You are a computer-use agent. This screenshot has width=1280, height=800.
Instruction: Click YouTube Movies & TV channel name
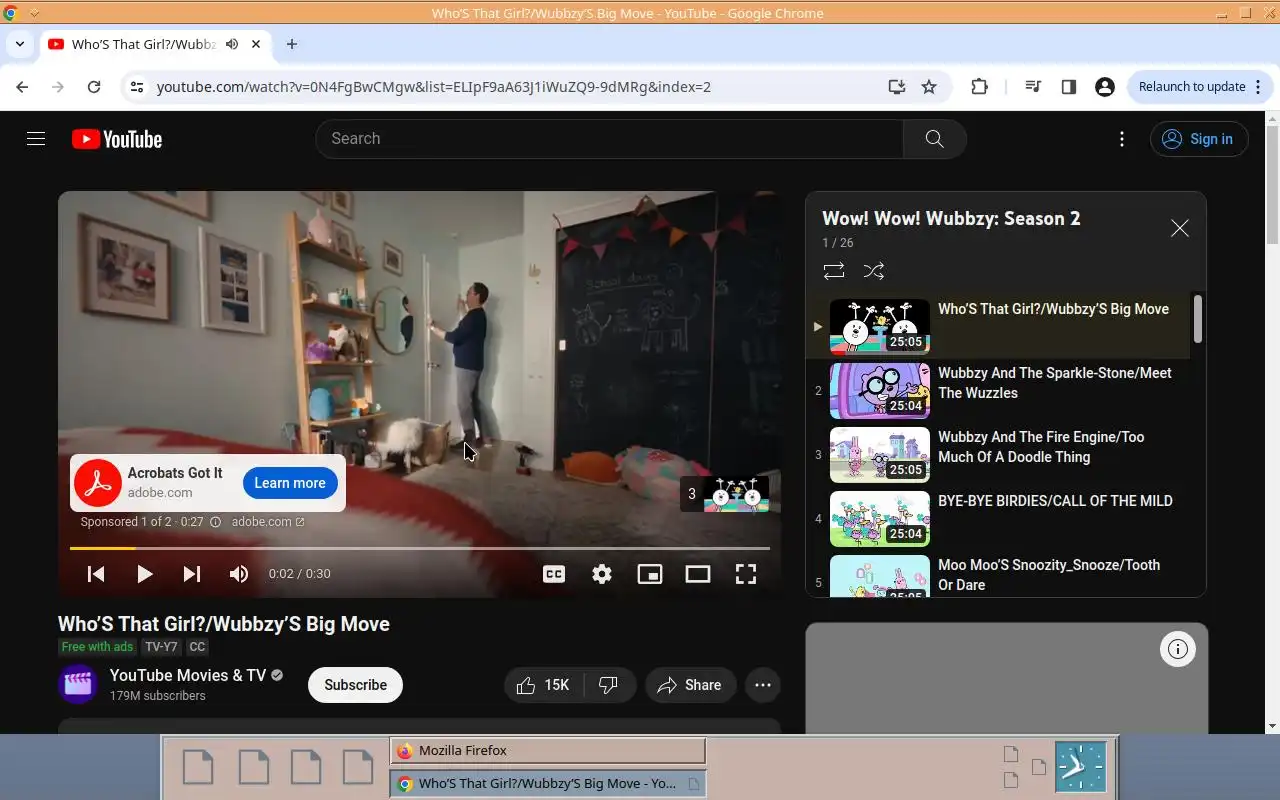coord(188,675)
